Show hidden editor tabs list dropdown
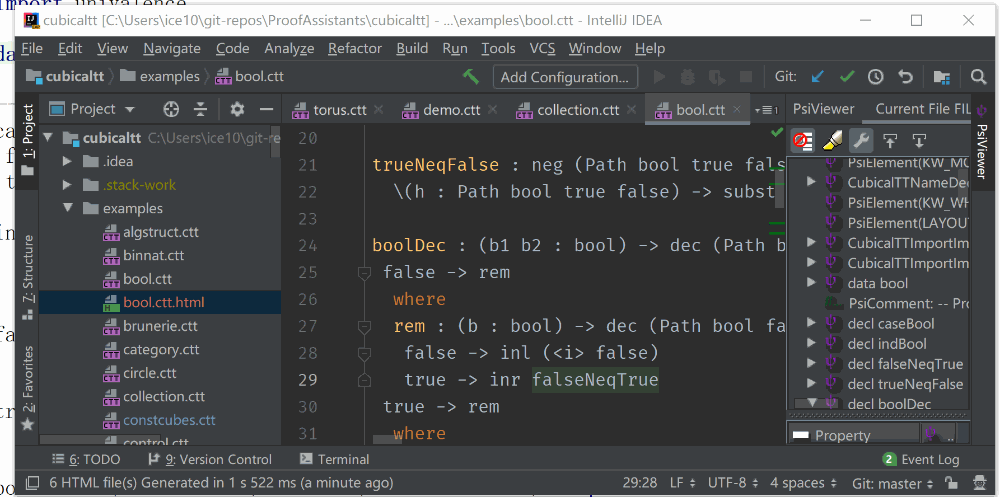Image resolution: width=1000 pixels, height=497 pixels. tap(766, 110)
